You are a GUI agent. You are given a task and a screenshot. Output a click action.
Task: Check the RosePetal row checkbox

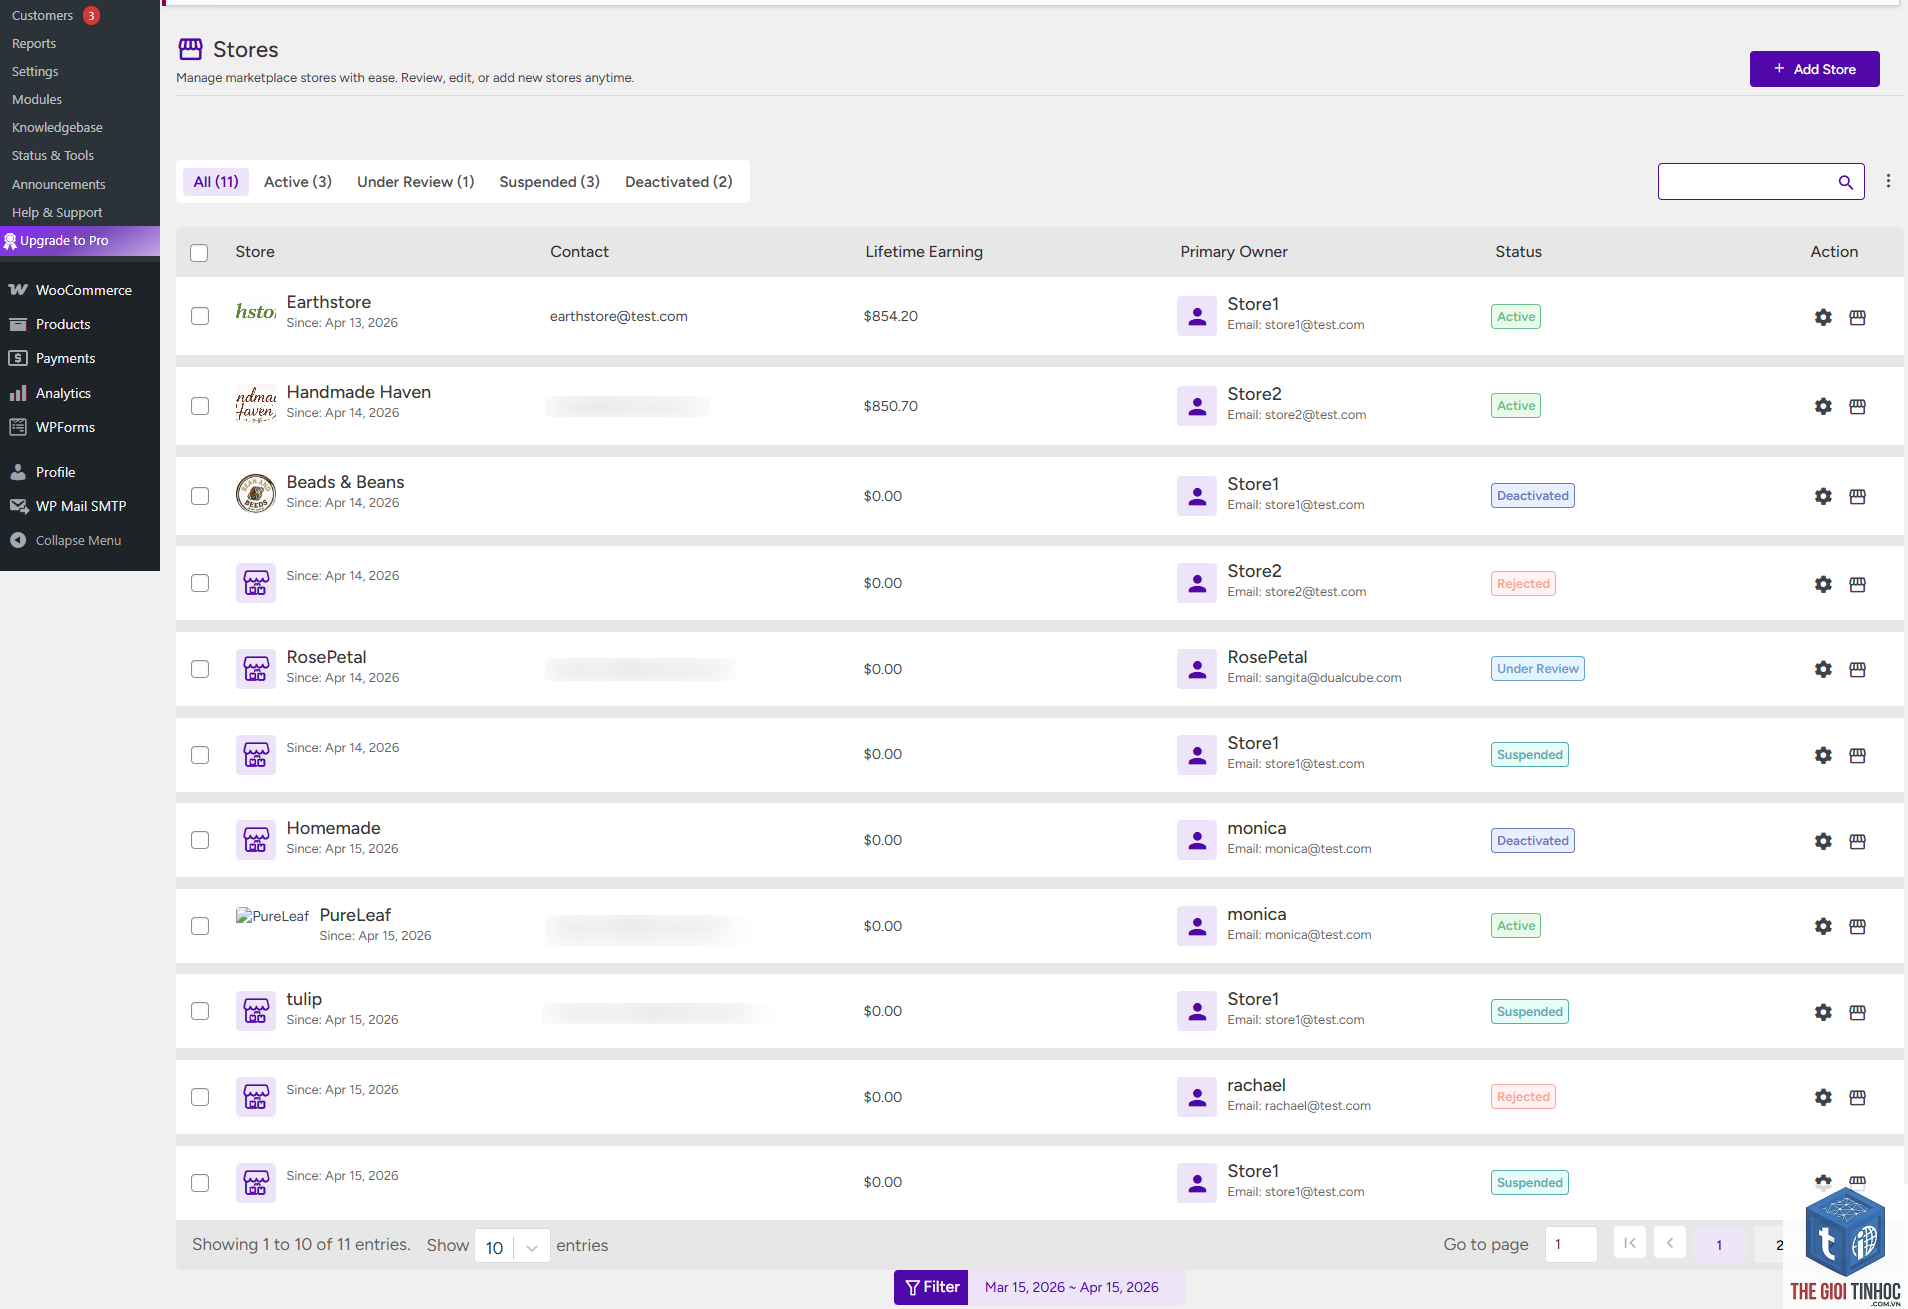click(200, 669)
